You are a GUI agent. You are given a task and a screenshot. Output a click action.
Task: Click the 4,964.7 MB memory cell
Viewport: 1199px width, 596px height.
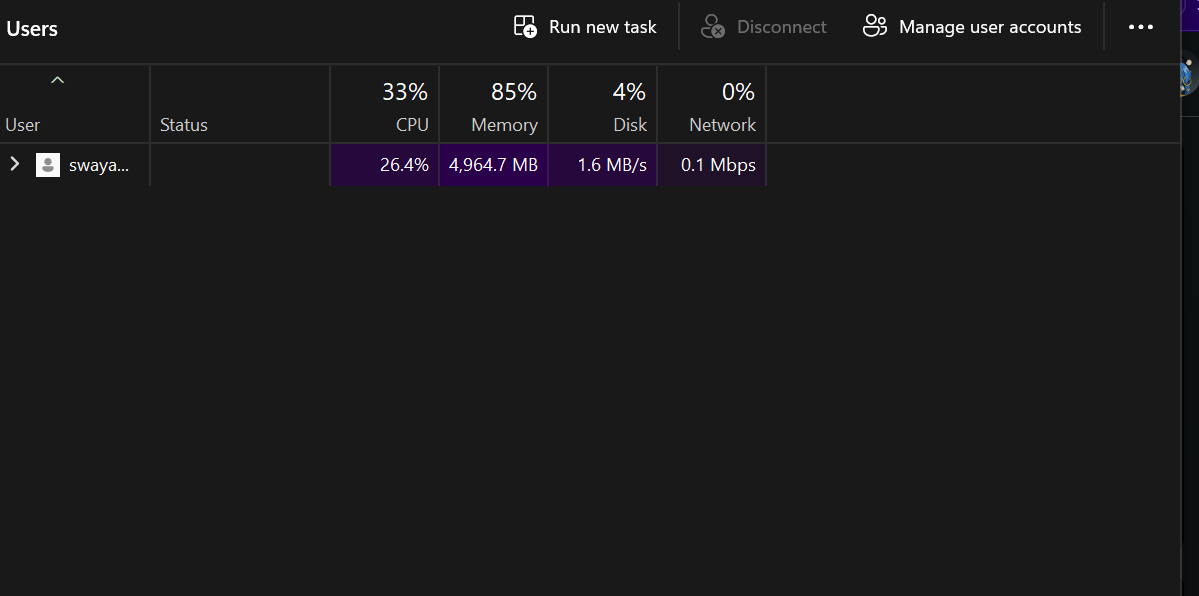coord(494,164)
